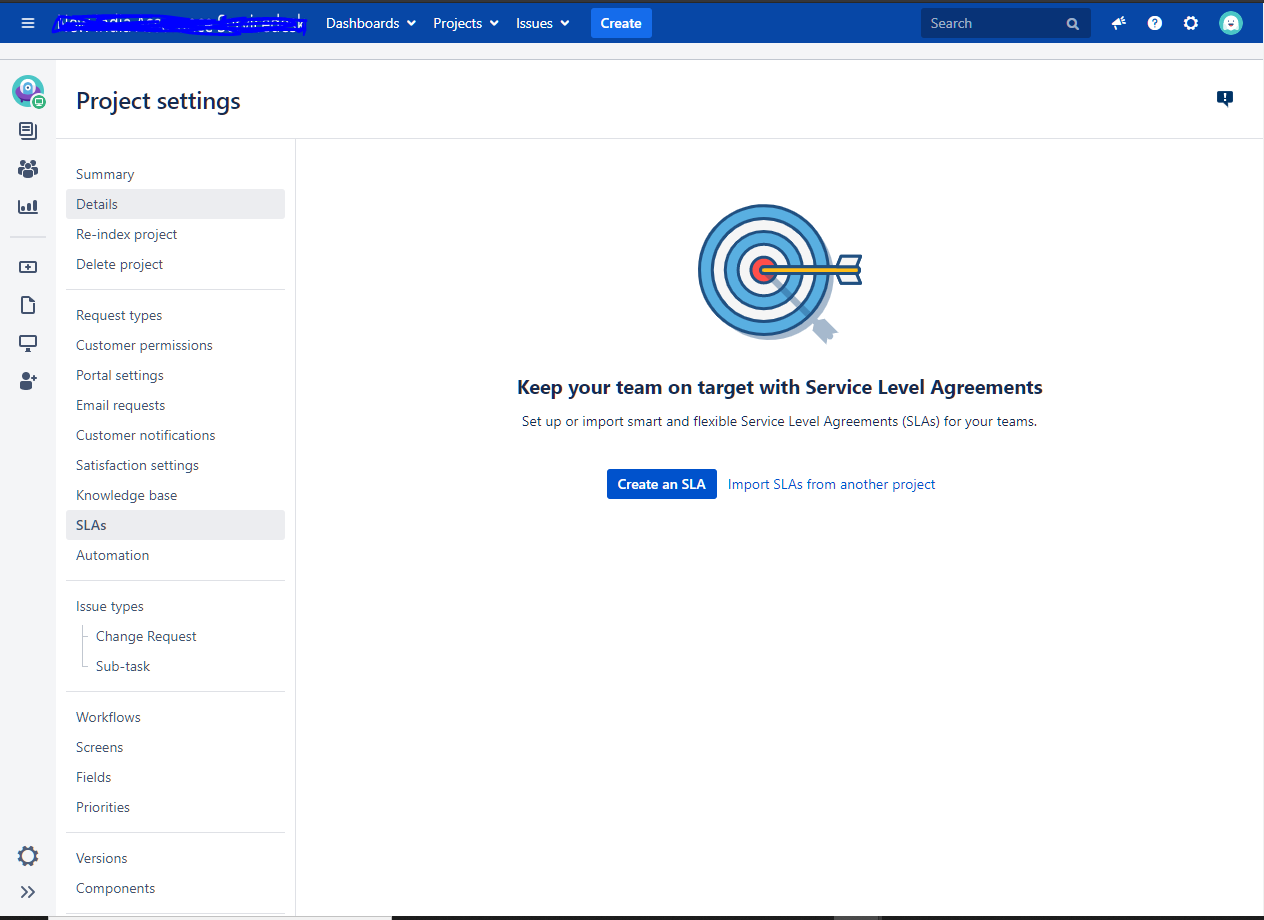Open the hamburger navigation menu
This screenshot has height=920, width=1264.
[x=28, y=23]
